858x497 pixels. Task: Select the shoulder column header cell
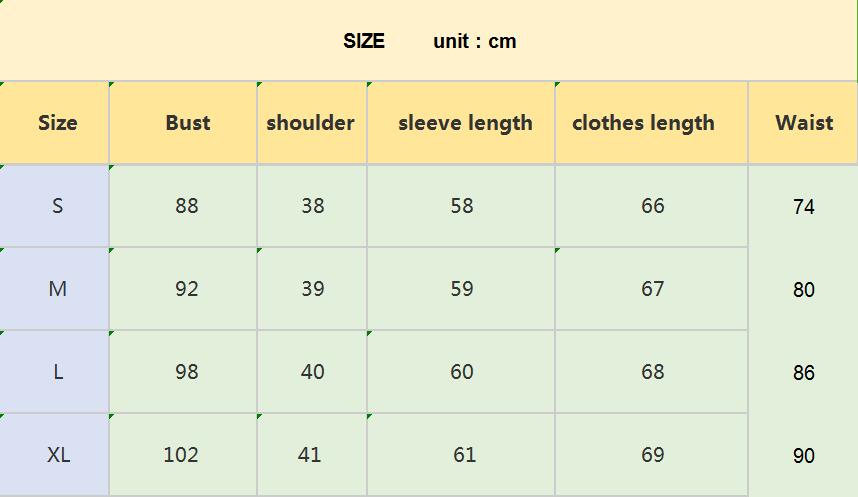[311, 123]
